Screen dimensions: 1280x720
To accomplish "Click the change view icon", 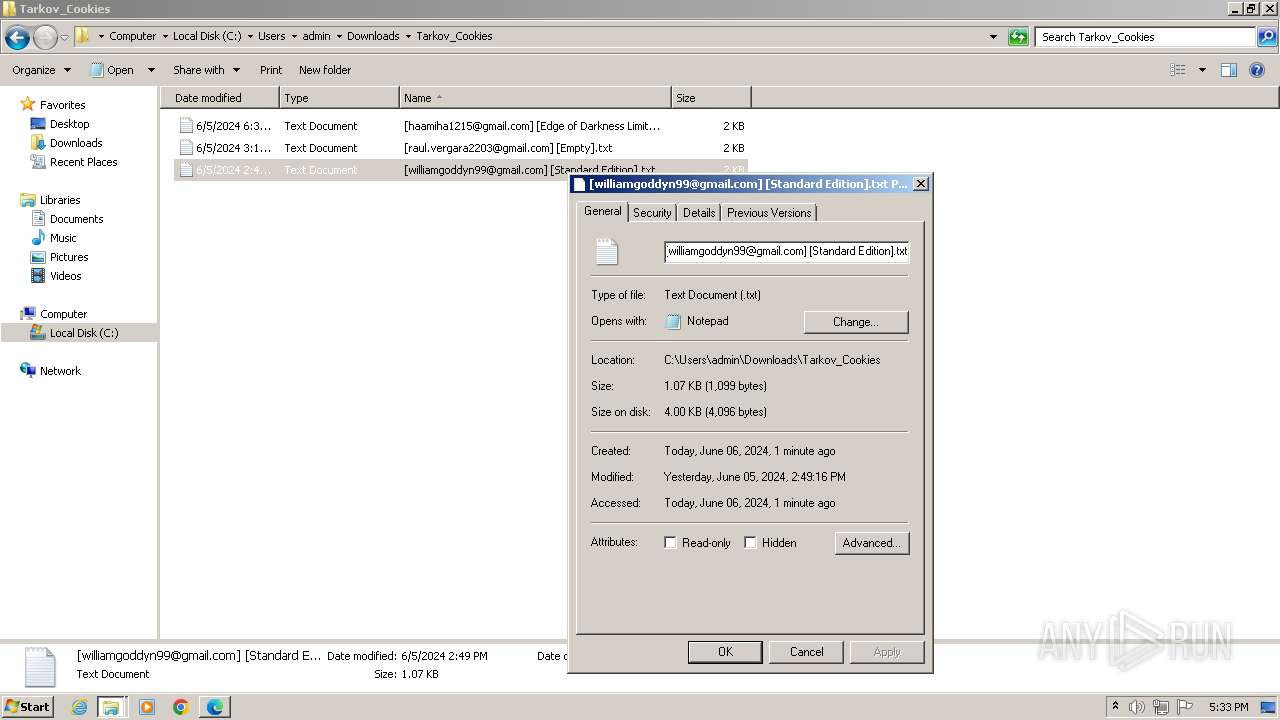I will pyautogui.click(x=1178, y=70).
